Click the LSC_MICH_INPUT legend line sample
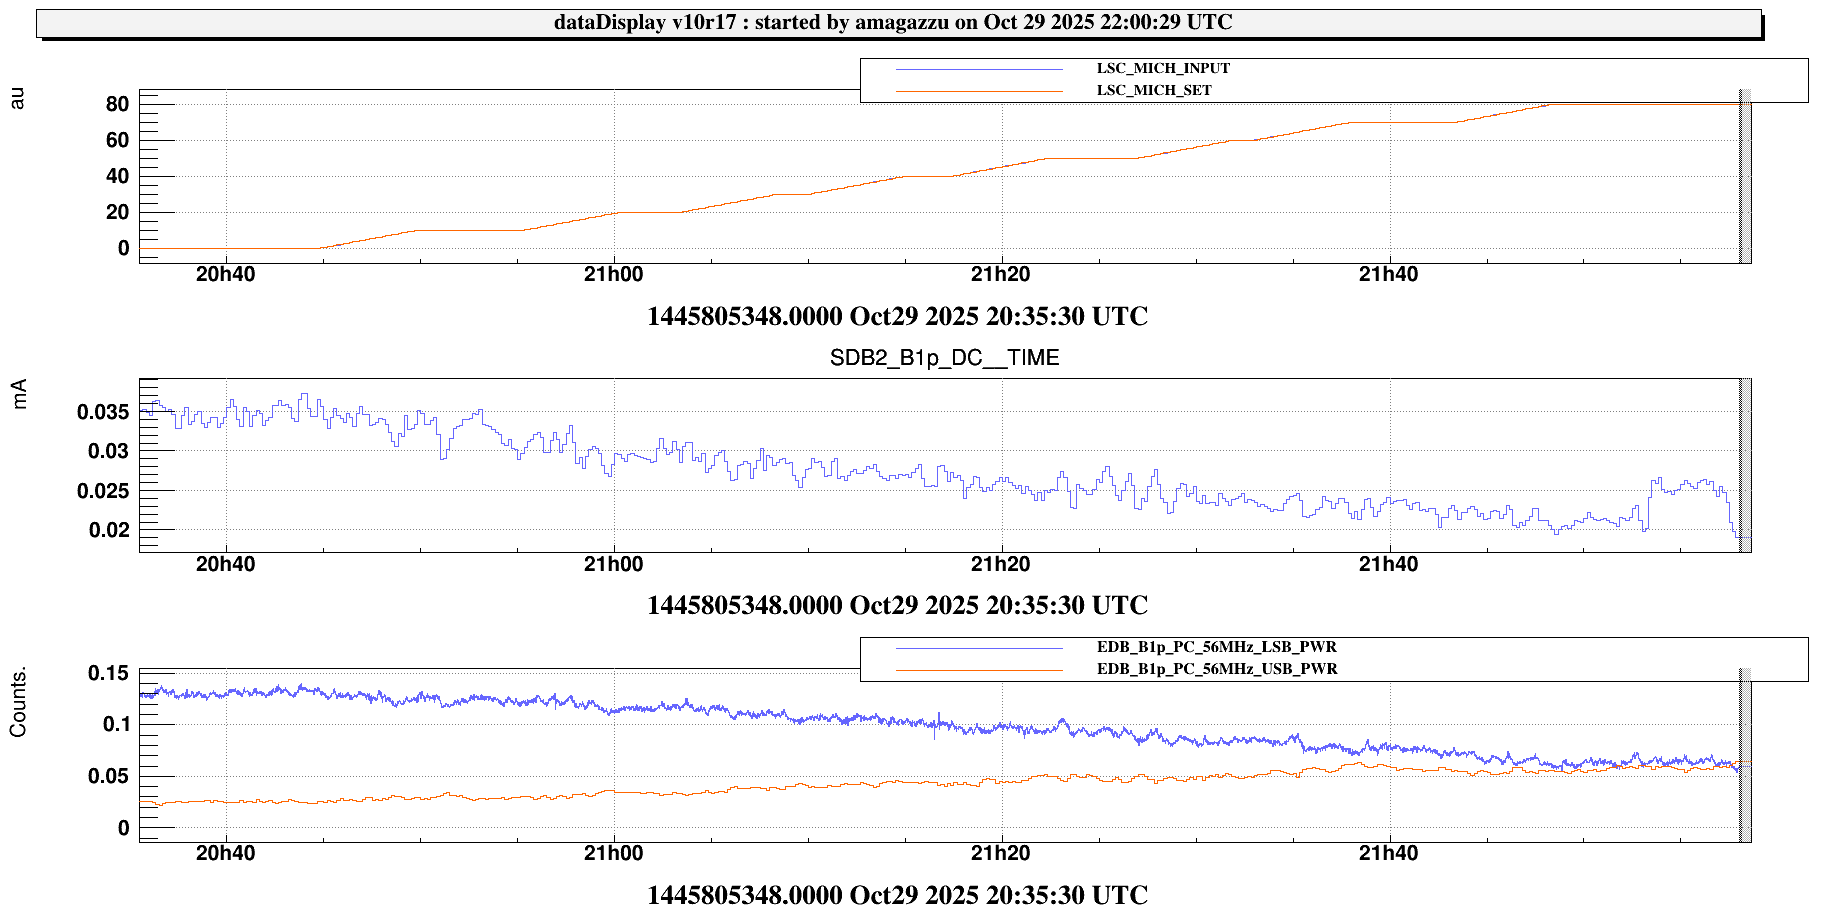 tap(978, 70)
